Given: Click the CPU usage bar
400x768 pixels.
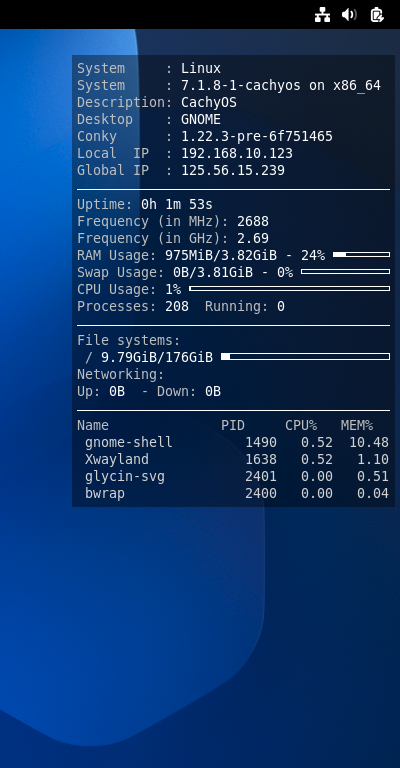Looking at the screenshot, I should (x=289, y=289).
